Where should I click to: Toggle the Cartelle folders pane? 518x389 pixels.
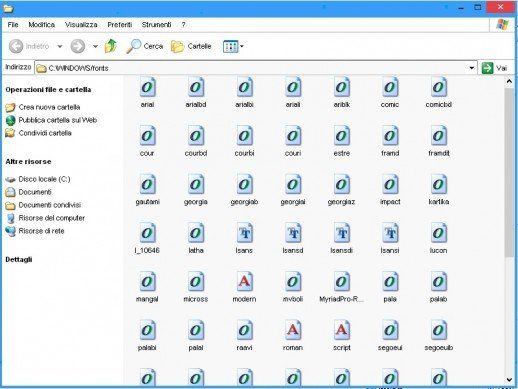click(x=191, y=46)
